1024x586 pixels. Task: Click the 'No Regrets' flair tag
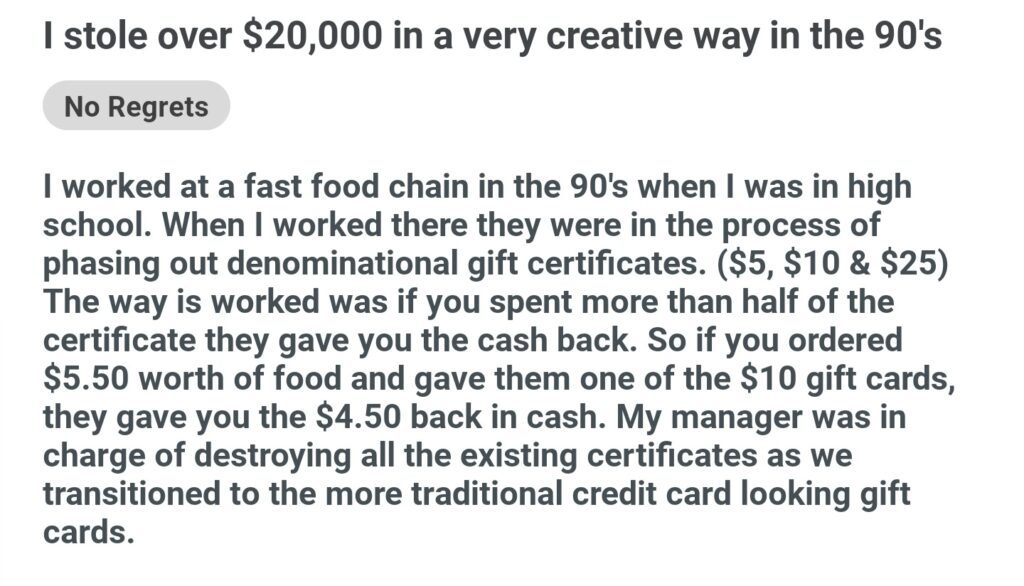(136, 107)
